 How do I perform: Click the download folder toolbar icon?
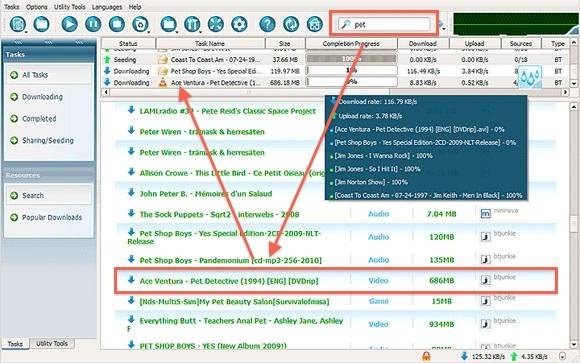pyautogui.click(x=168, y=24)
